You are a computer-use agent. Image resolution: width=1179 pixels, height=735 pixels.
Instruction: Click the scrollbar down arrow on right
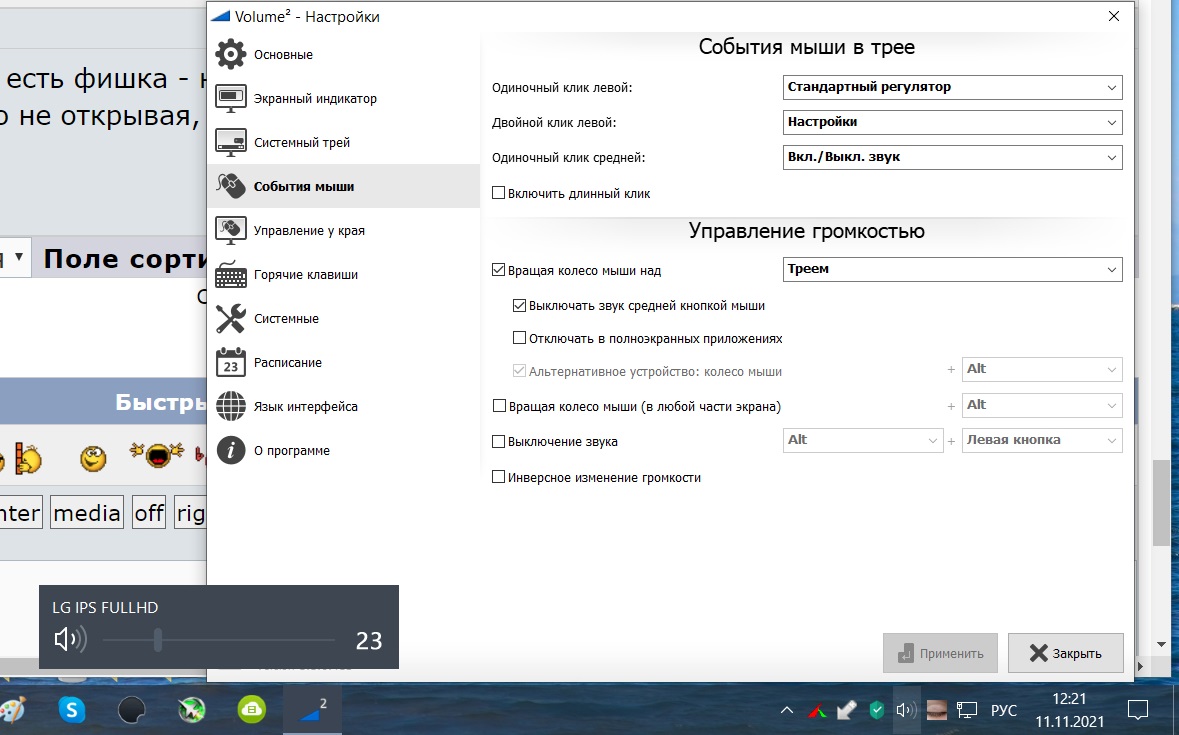1162,644
